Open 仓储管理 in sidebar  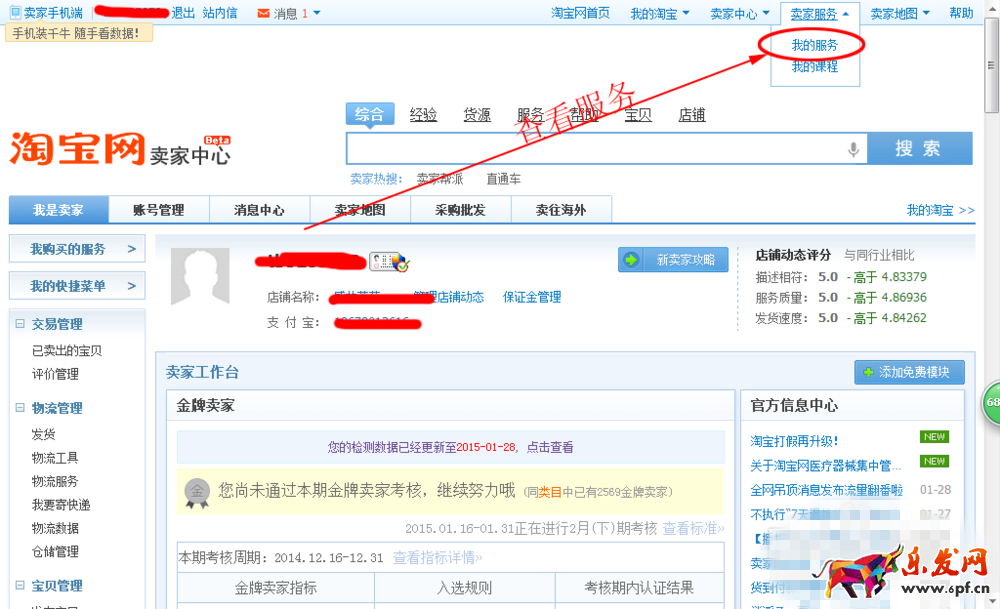[55, 552]
